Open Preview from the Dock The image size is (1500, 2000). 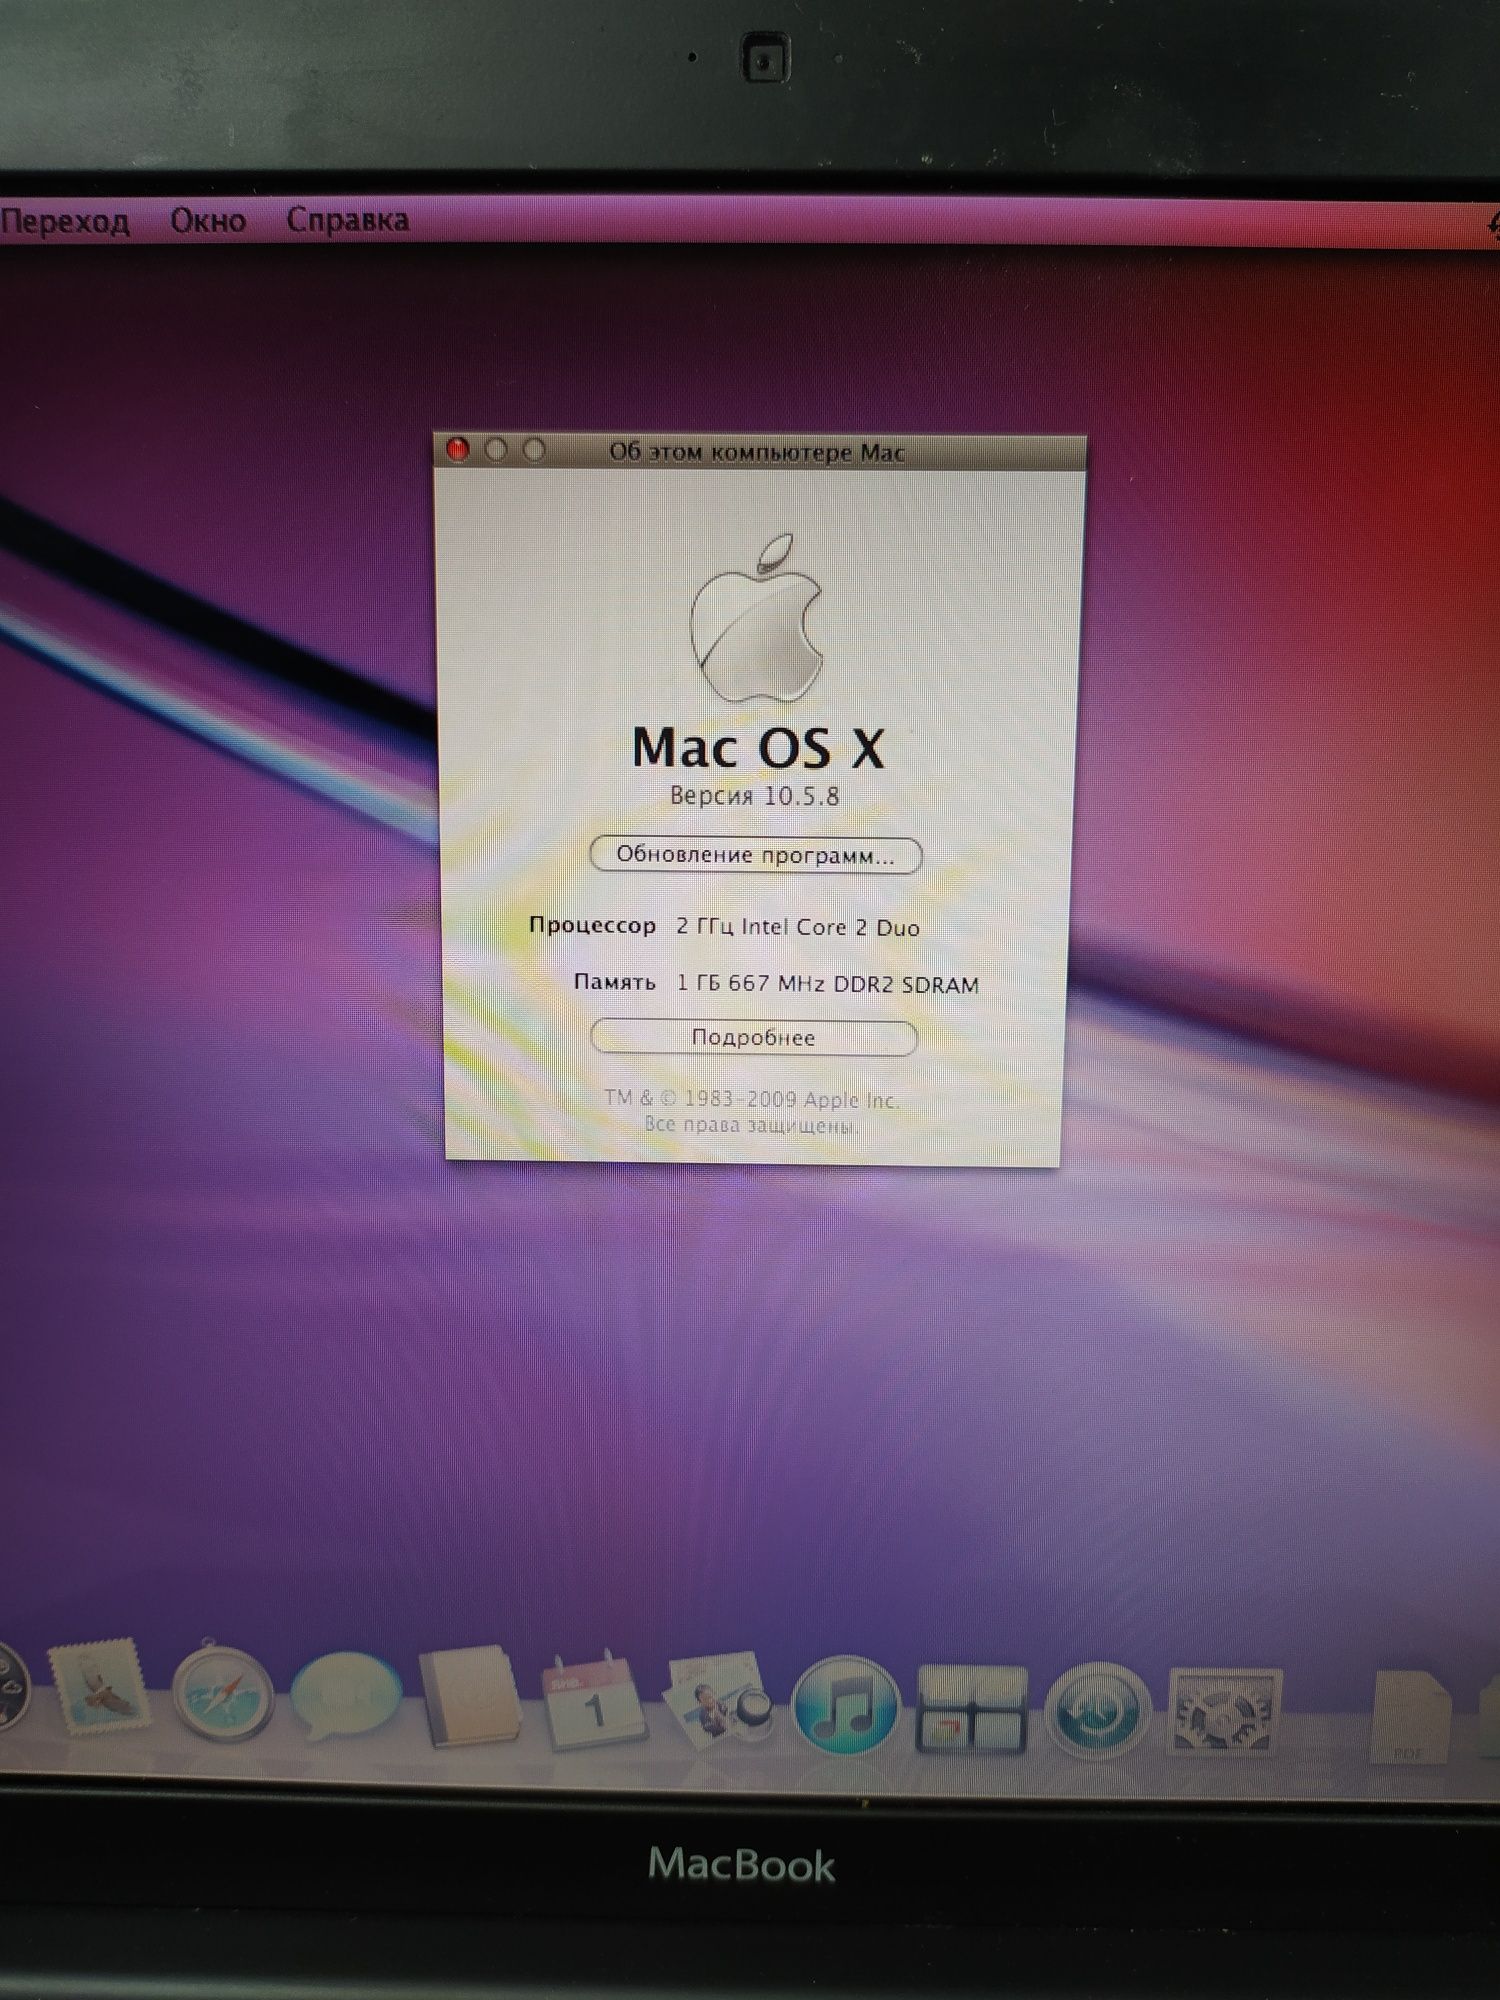pyautogui.click(x=718, y=1700)
